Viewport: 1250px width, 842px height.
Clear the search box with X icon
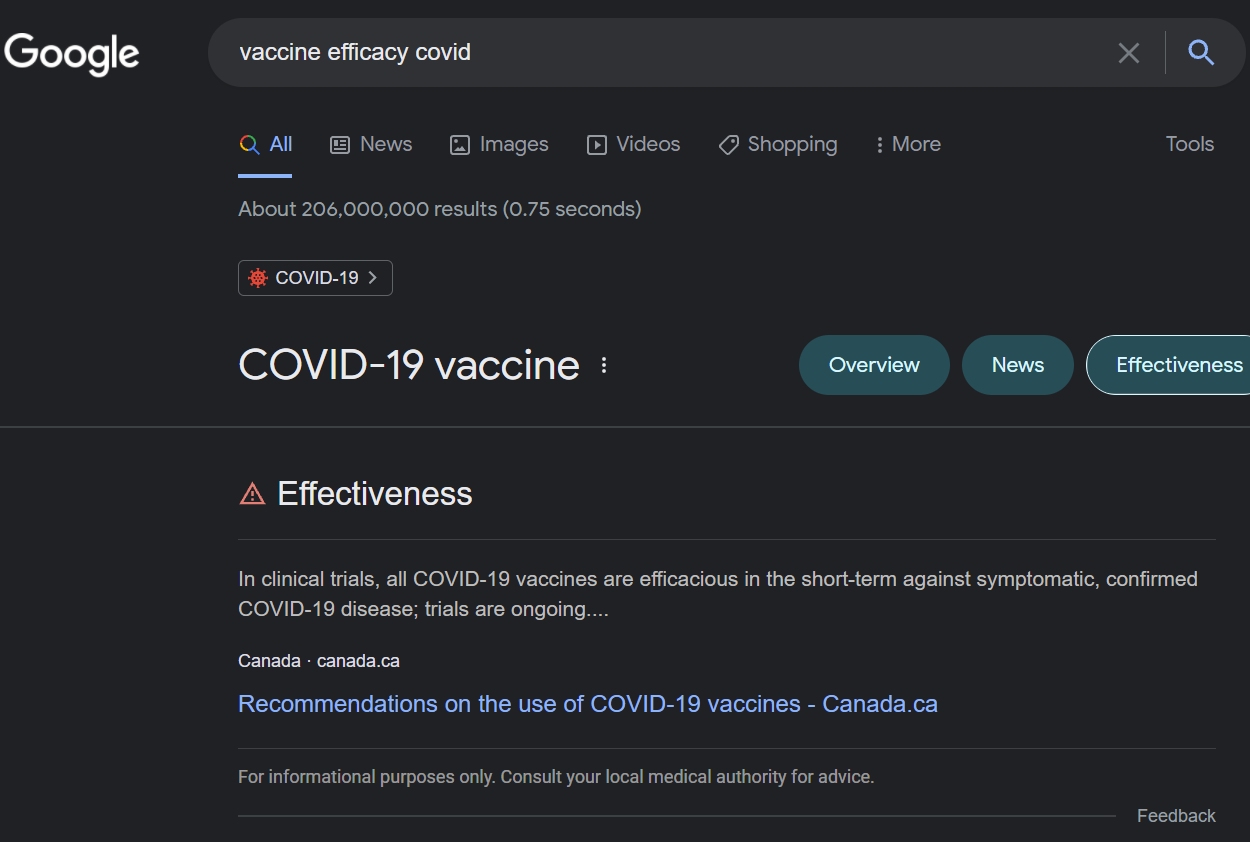pos(1129,53)
